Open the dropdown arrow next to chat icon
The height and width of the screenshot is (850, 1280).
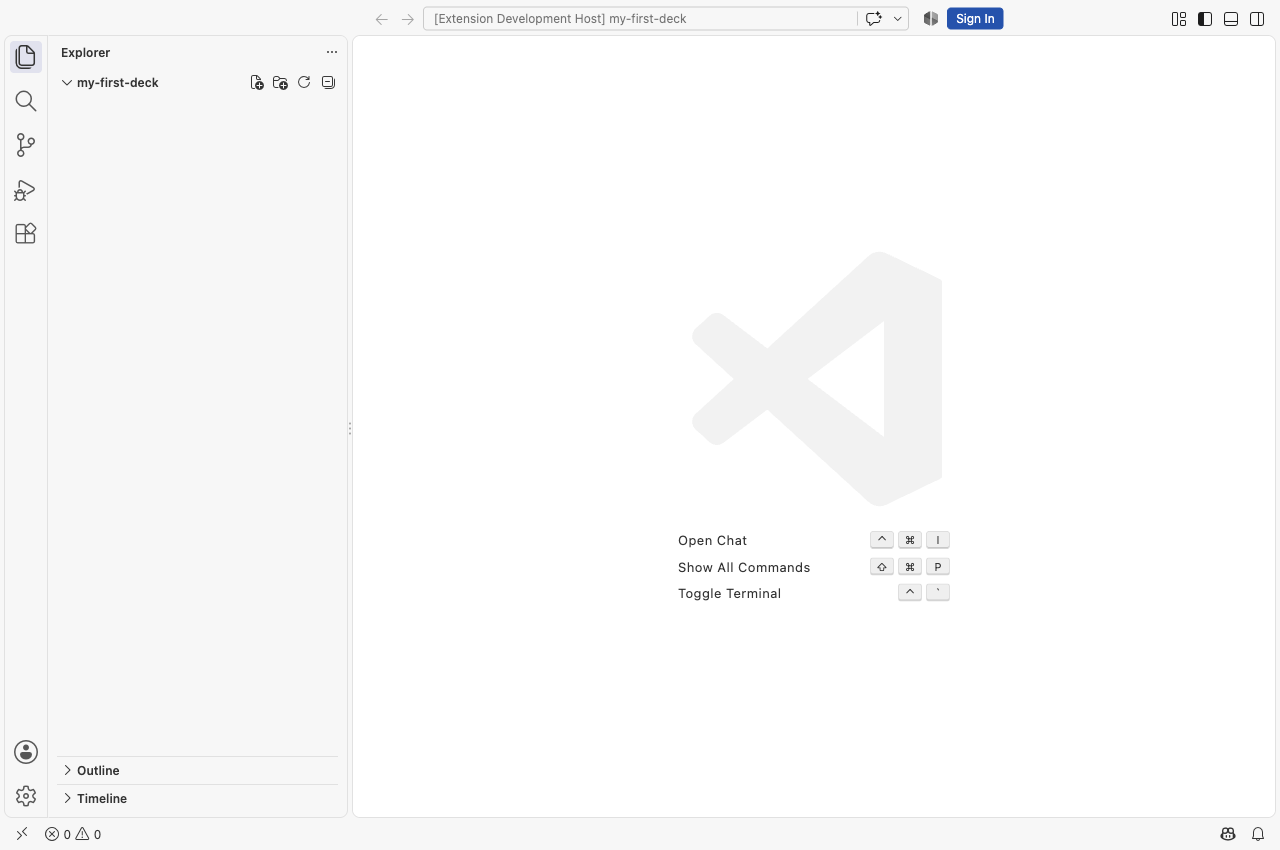tap(897, 19)
